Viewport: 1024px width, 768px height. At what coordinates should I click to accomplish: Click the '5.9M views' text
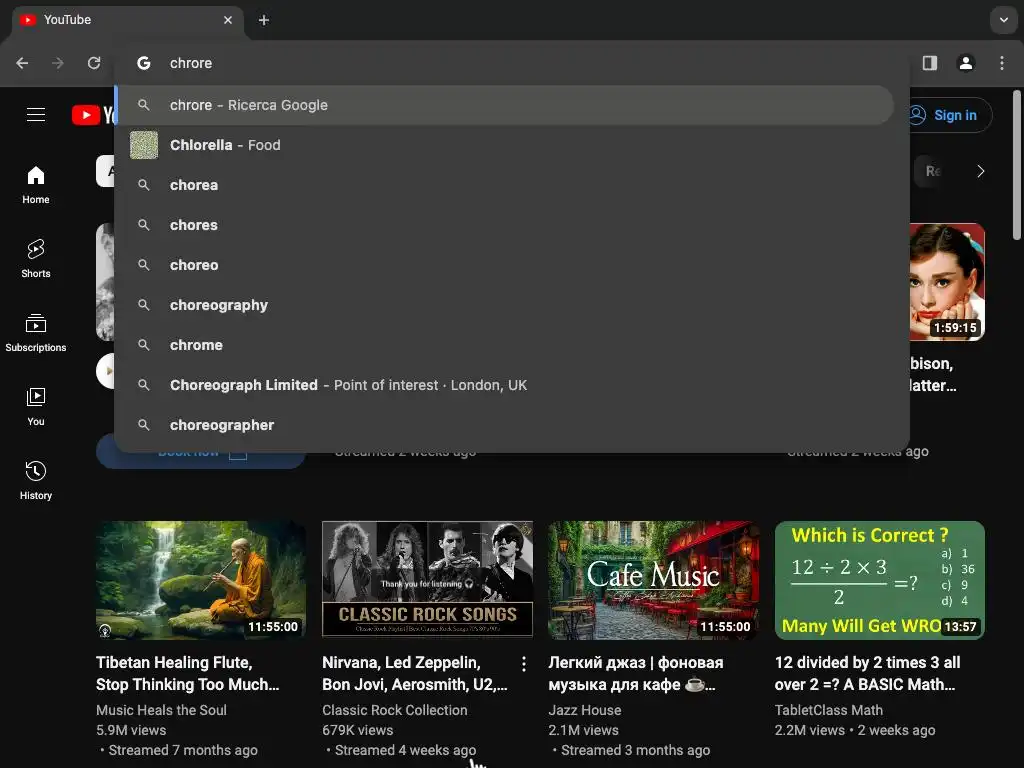point(131,730)
